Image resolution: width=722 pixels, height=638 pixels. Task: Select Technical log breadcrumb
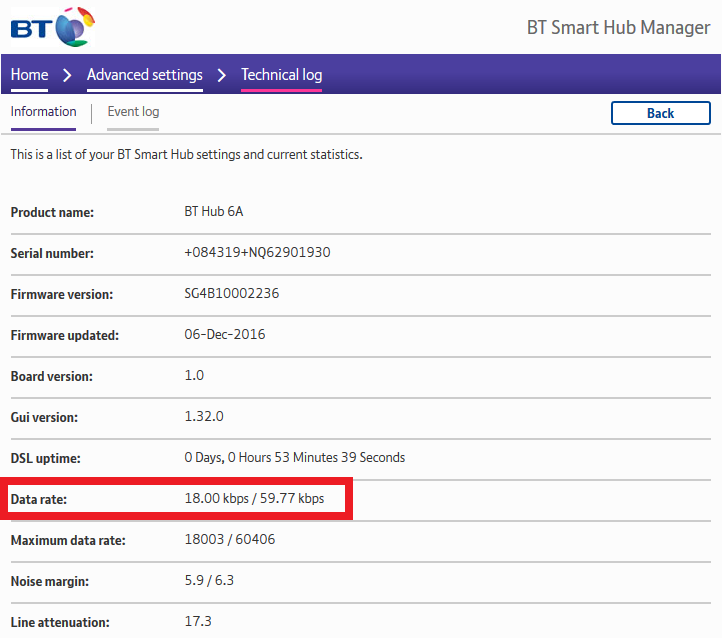tap(281, 75)
